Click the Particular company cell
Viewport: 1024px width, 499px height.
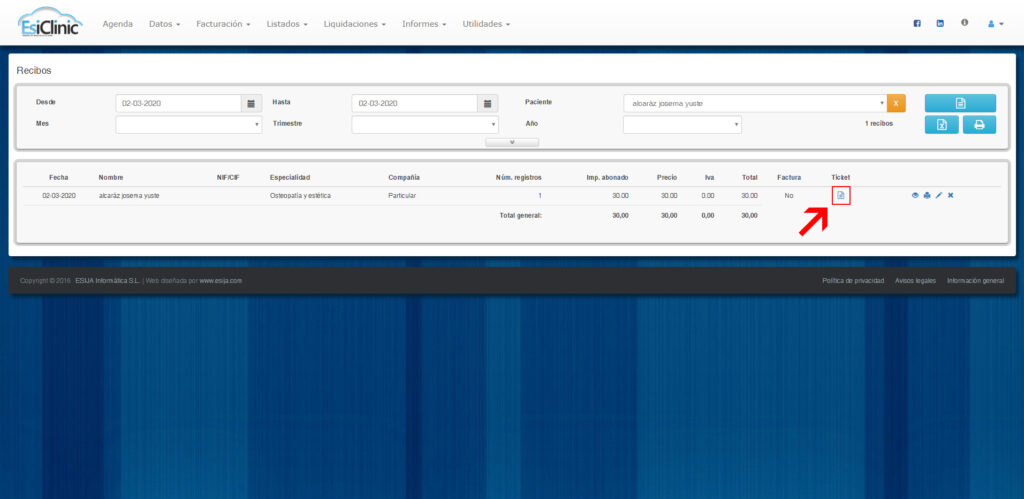402,195
